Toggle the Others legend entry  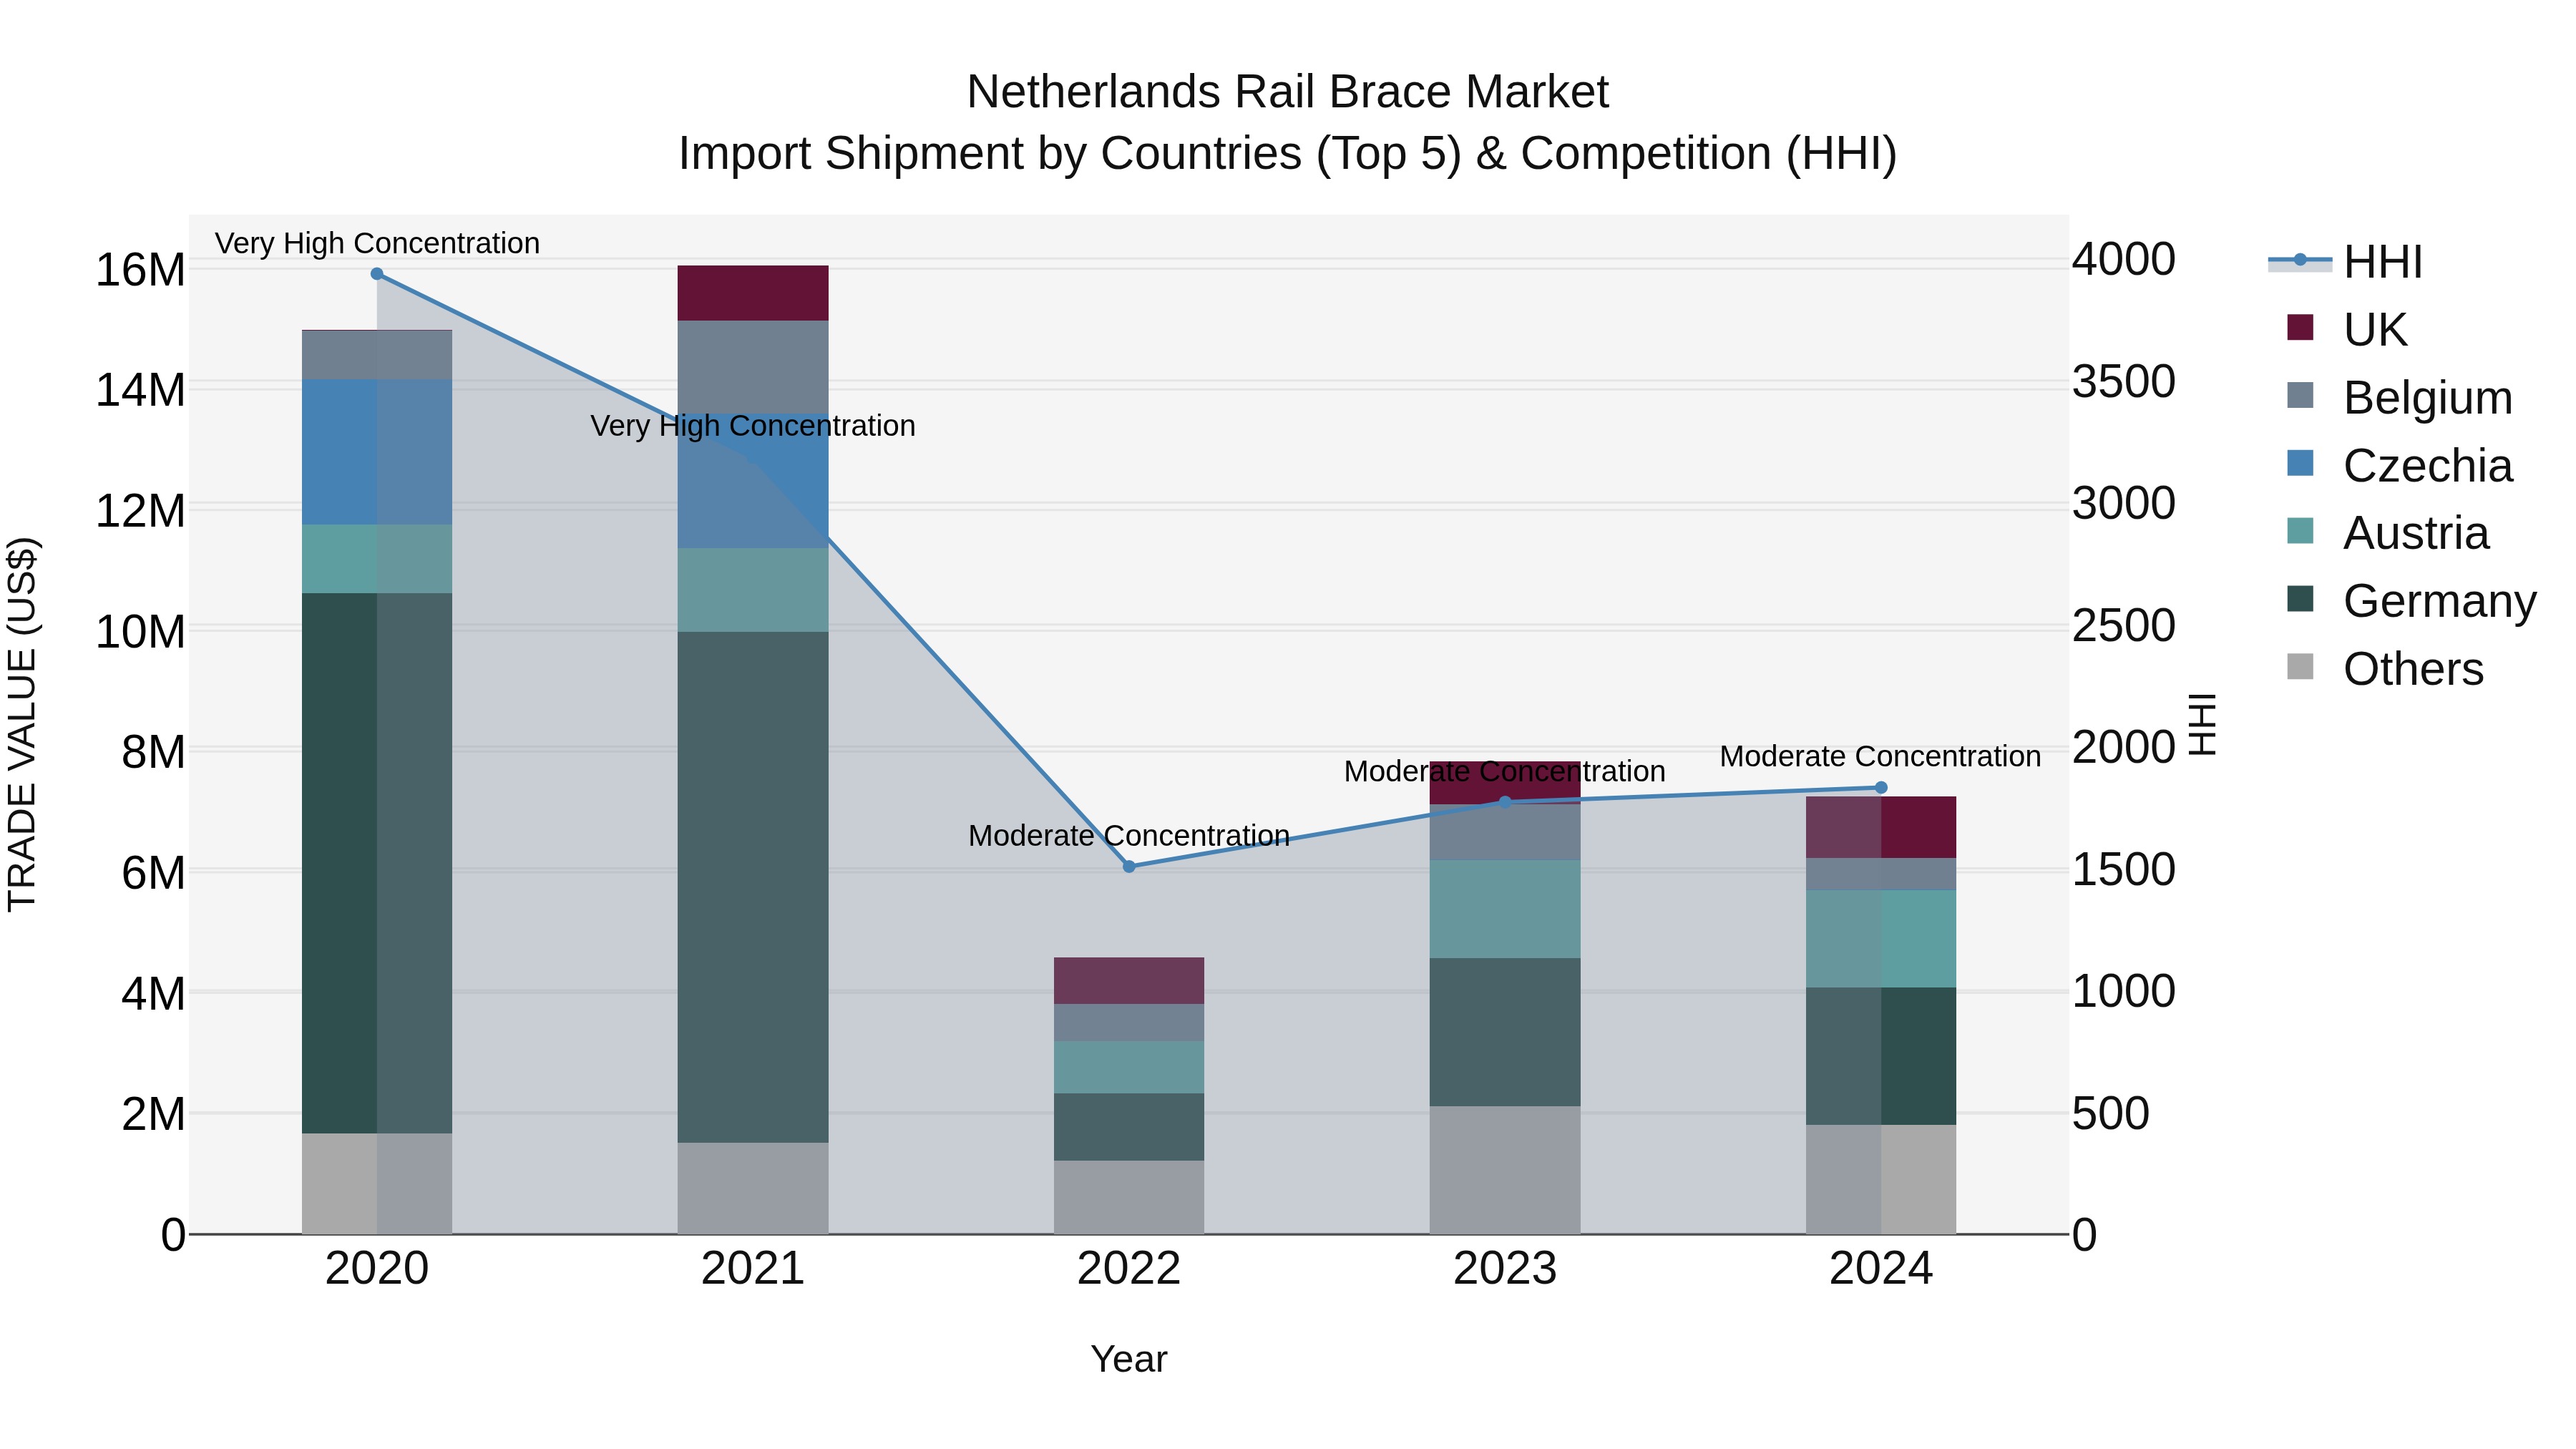point(2385,669)
